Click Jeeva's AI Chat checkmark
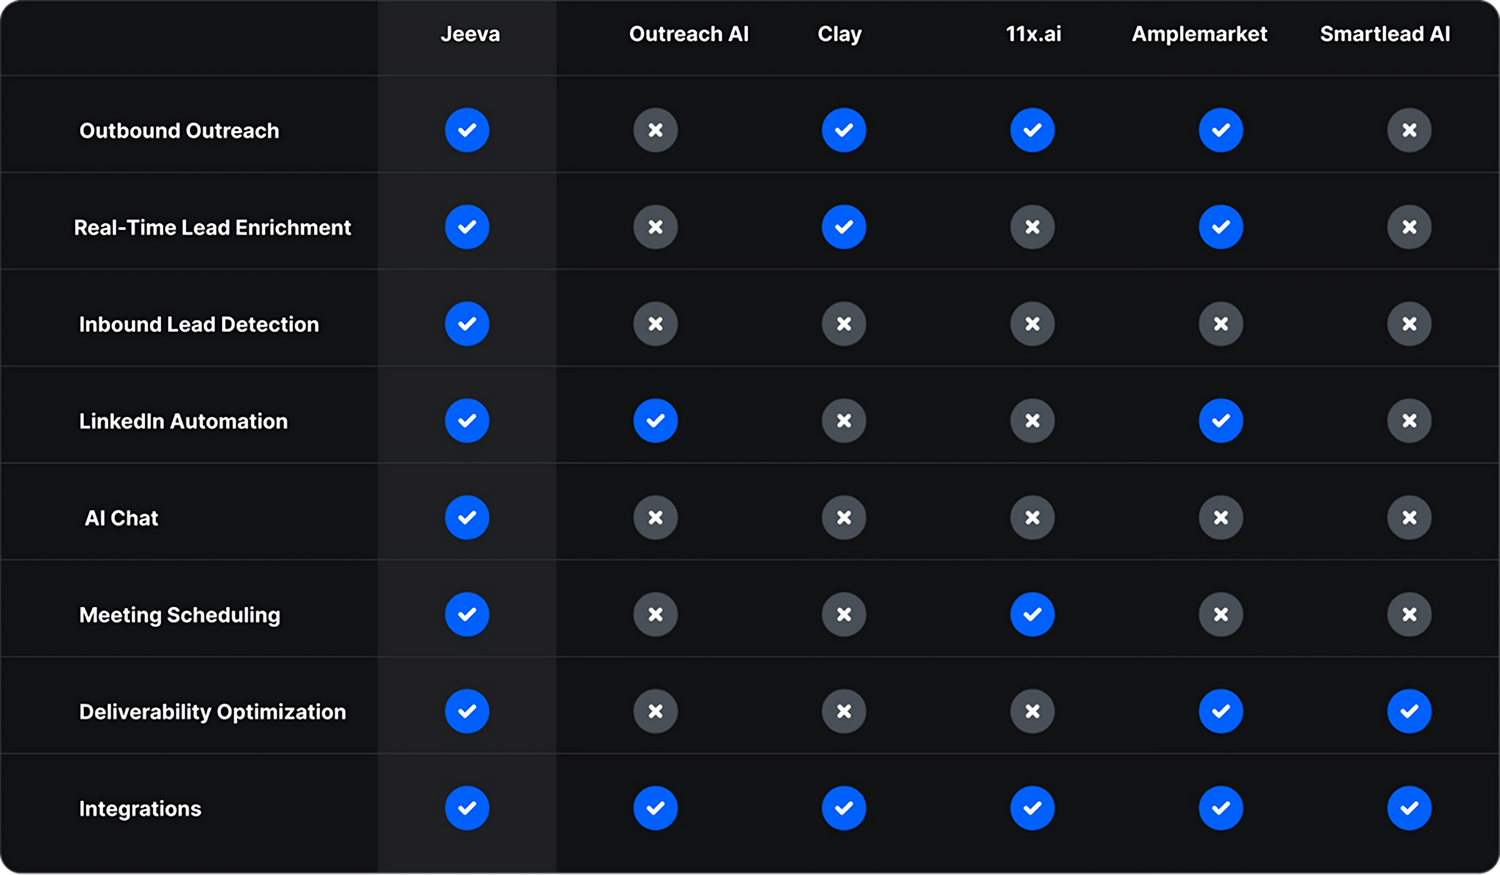1500x875 pixels. [467, 518]
